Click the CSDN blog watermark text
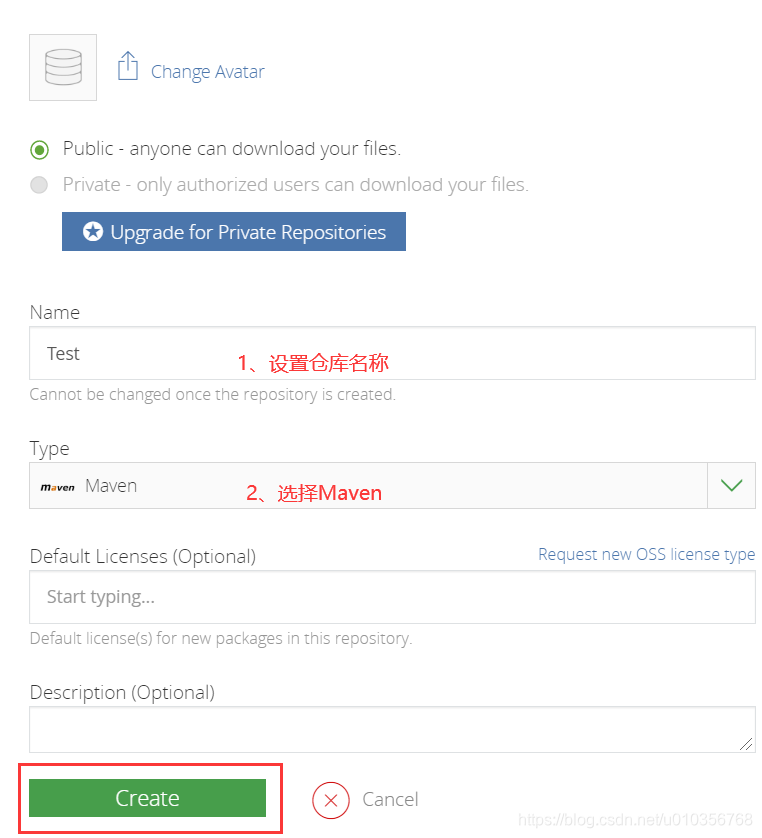Image resolution: width=762 pixels, height=838 pixels. (634, 820)
